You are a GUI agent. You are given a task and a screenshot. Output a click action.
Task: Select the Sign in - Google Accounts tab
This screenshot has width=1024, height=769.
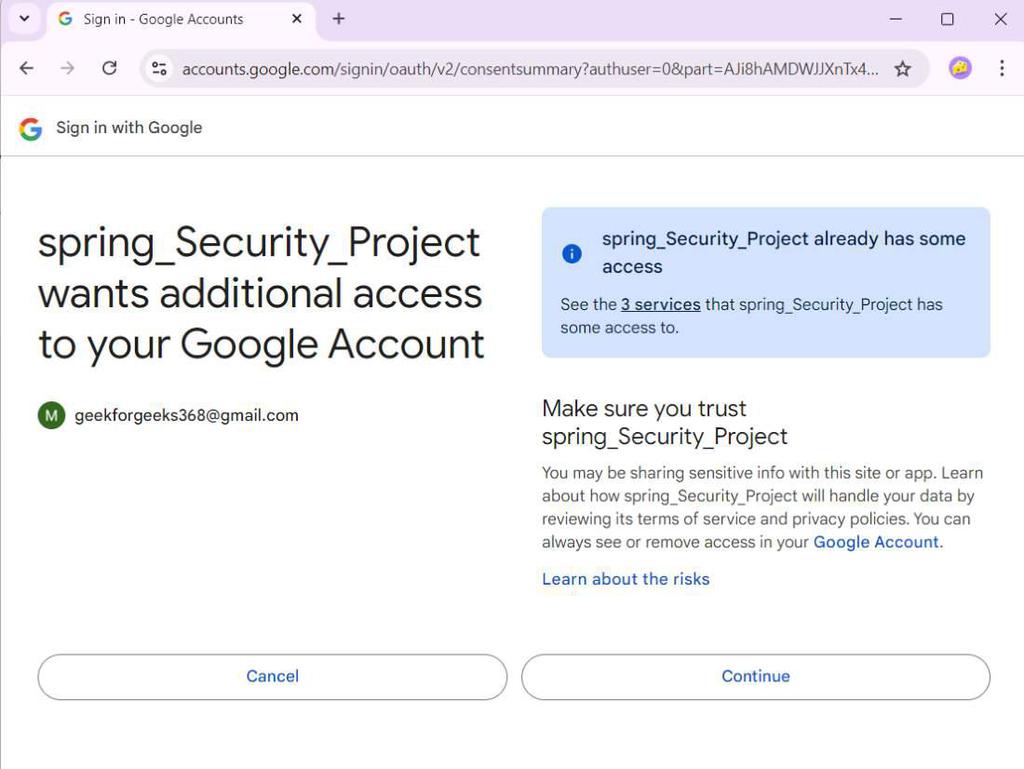pos(165,19)
